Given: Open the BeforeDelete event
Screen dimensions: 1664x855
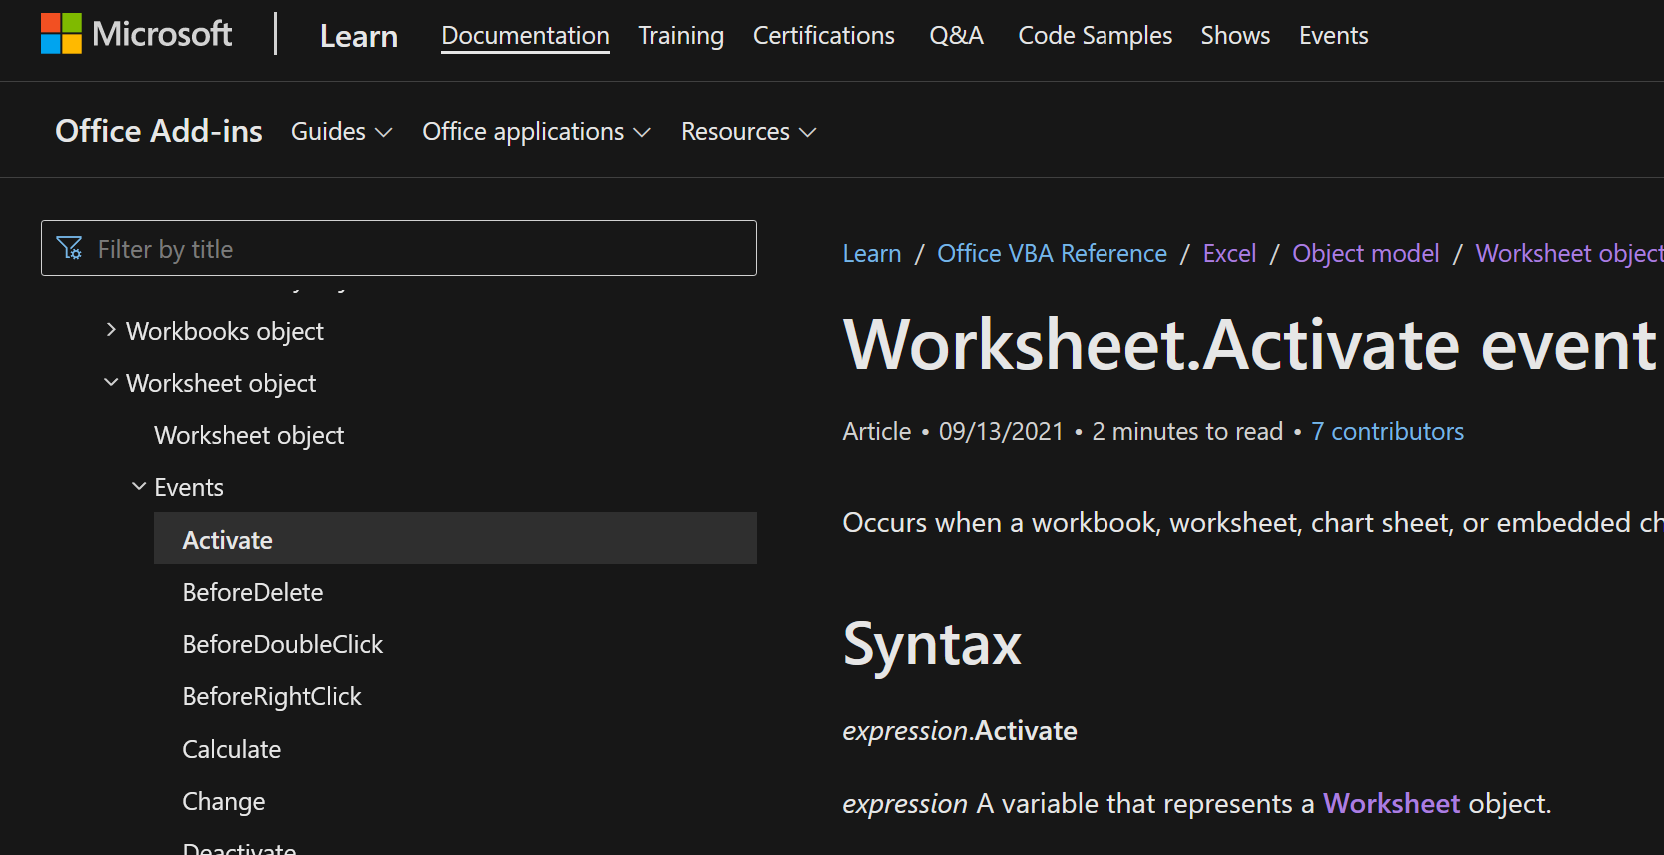Looking at the screenshot, I should [253, 592].
